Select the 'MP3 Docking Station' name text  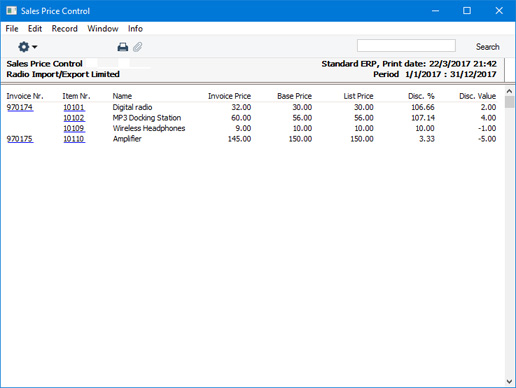[x=147, y=118]
